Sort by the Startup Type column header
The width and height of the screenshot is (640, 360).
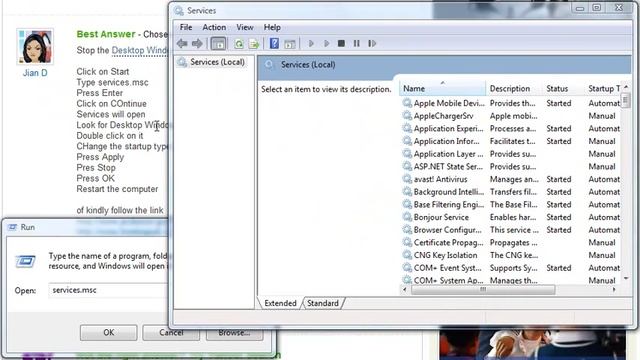point(603,89)
